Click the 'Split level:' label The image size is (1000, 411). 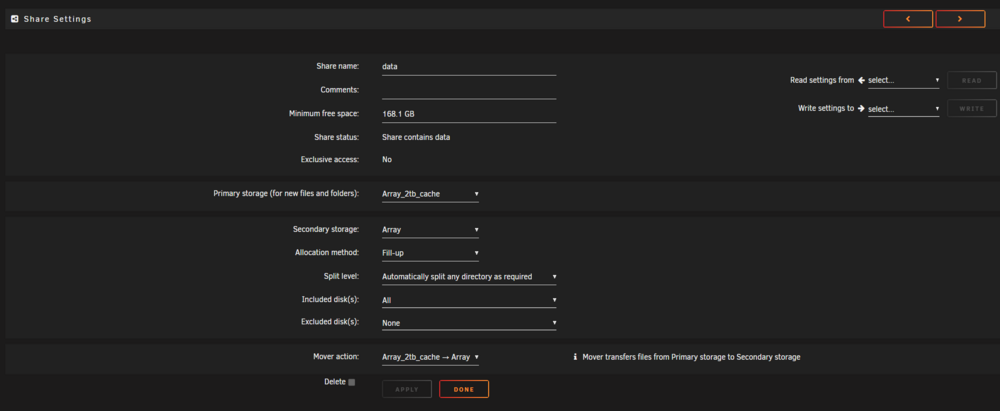coord(342,276)
